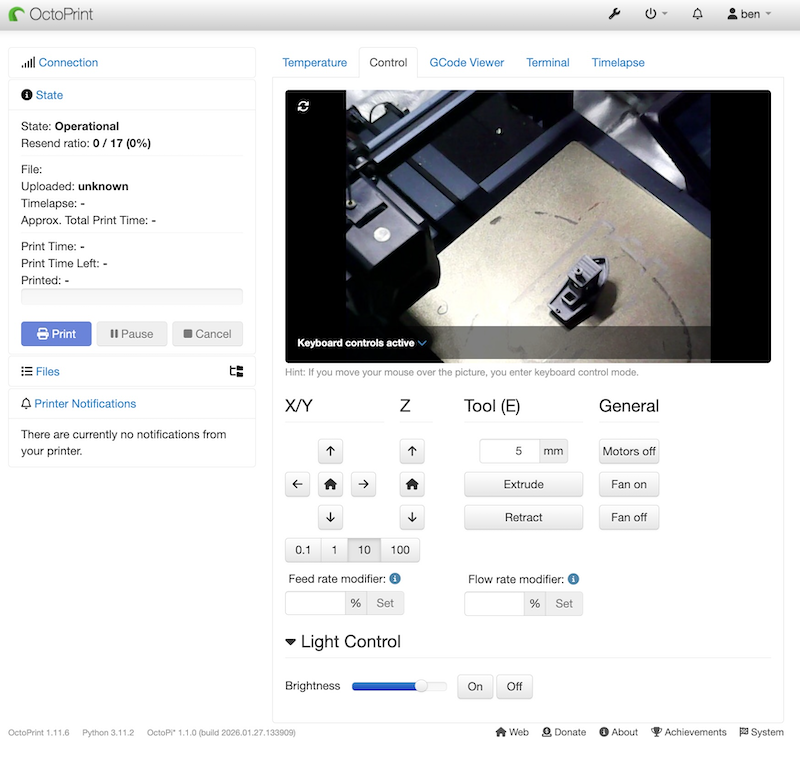This screenshot has height=758, width=800.
Task: Click the Motors off button
Action: coord(629,451)
